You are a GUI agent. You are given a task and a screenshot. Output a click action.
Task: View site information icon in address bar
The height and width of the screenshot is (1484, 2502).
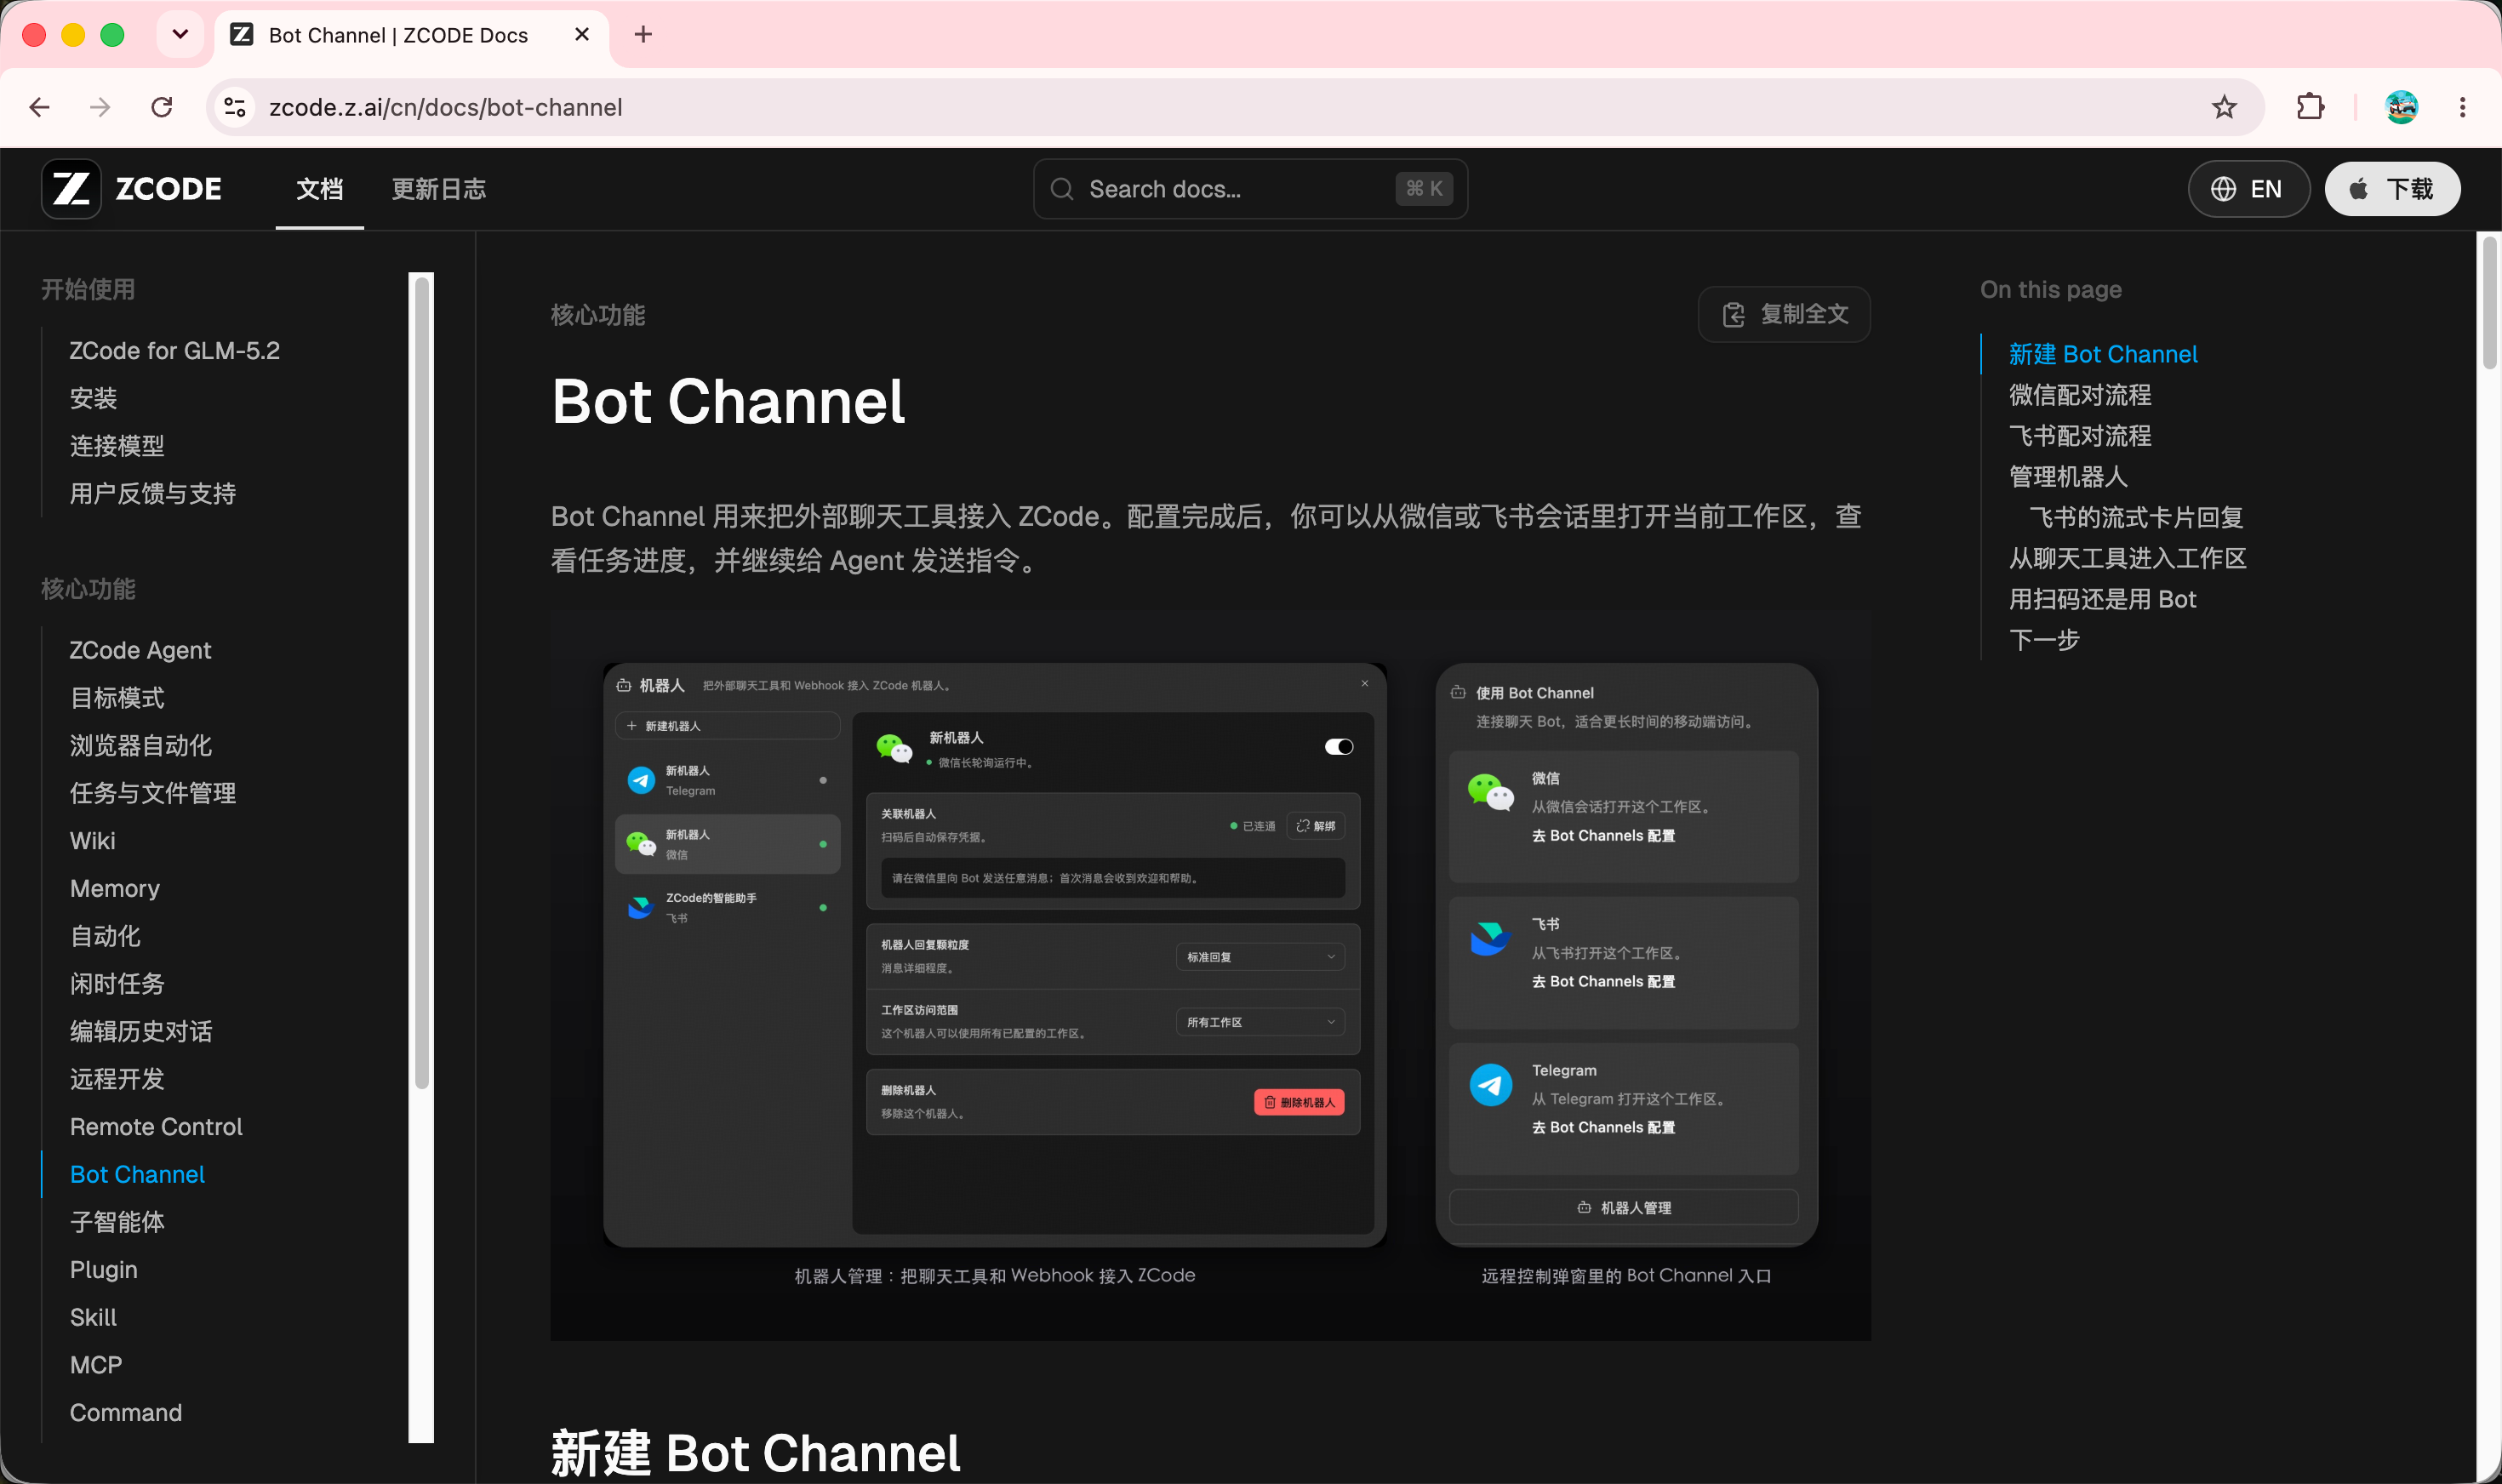coord(236,107)
